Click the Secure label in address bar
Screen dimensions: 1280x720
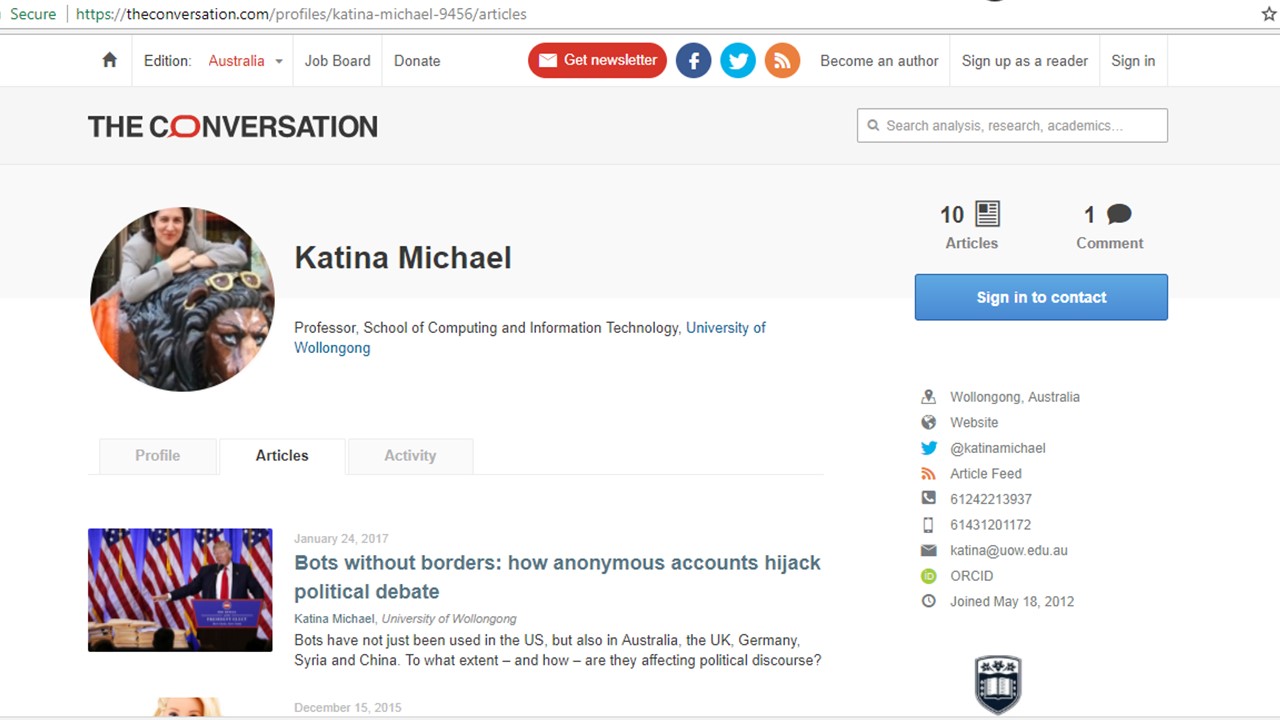33,14
